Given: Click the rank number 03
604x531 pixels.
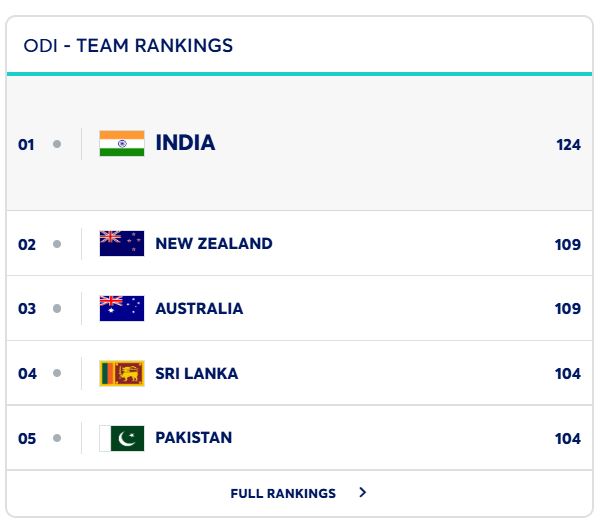Looking at the screenshot, I should pos(27,309).
